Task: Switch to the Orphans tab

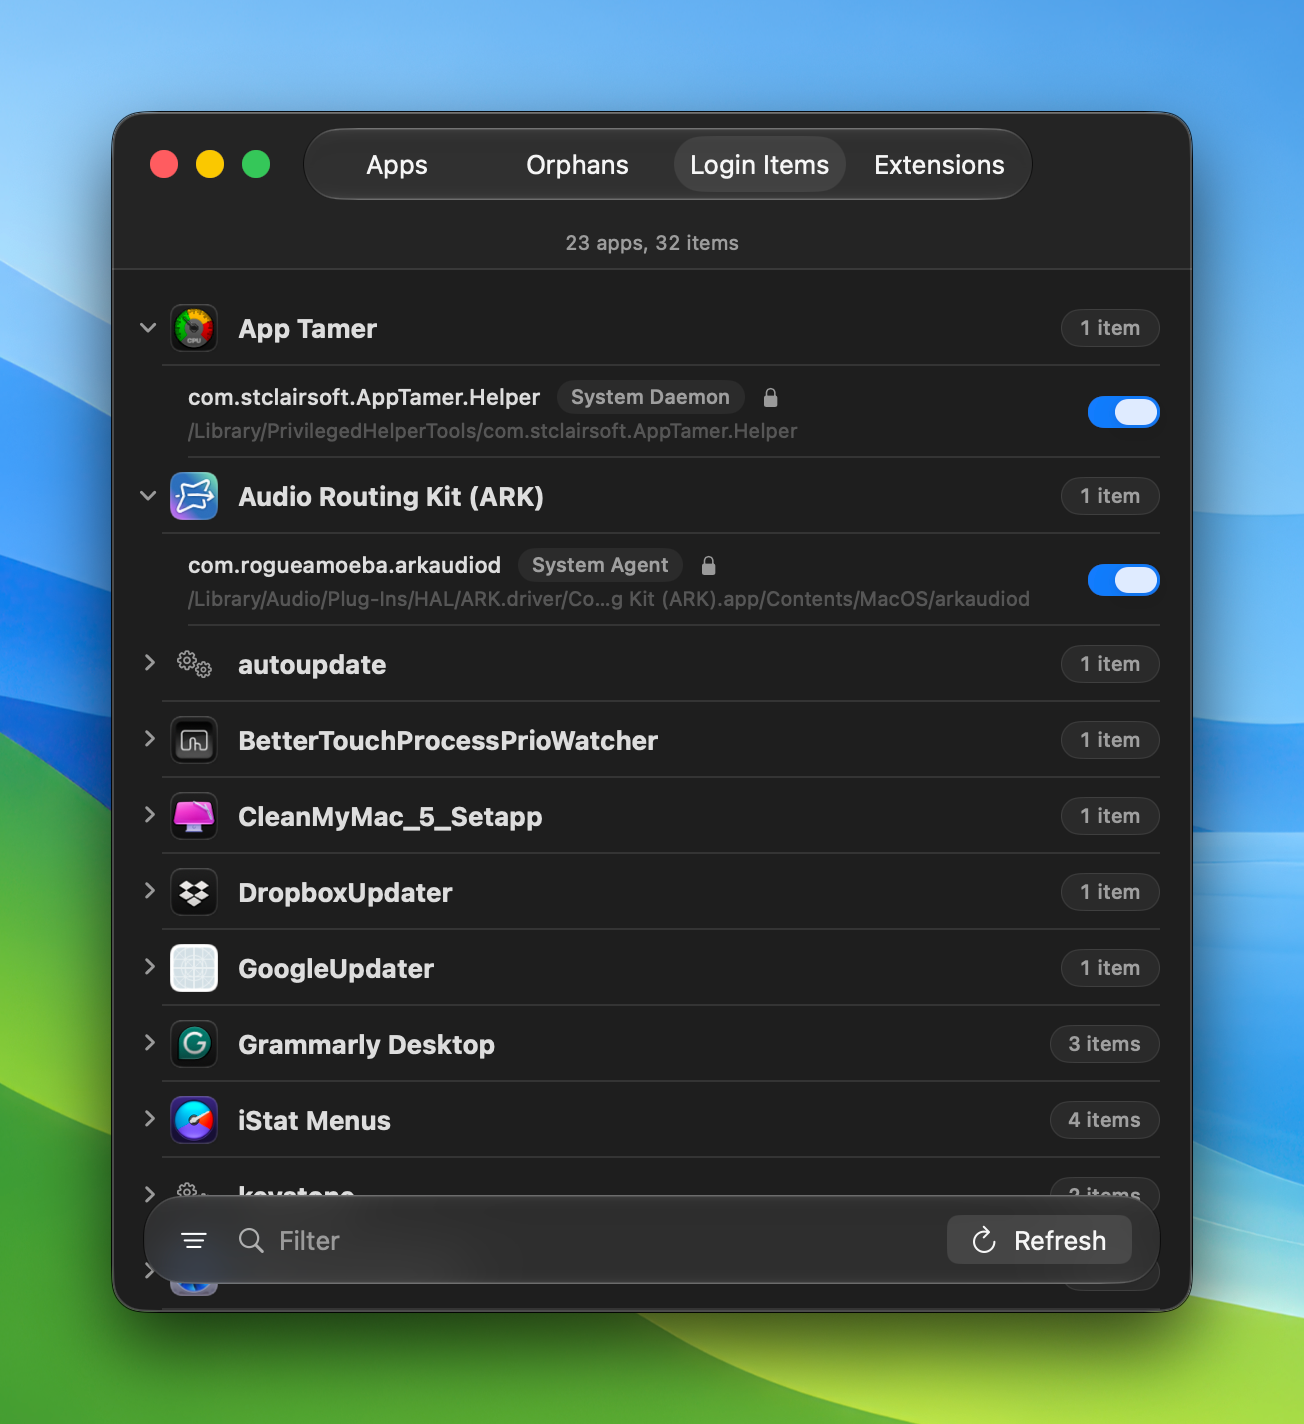Action: [577, 165]
